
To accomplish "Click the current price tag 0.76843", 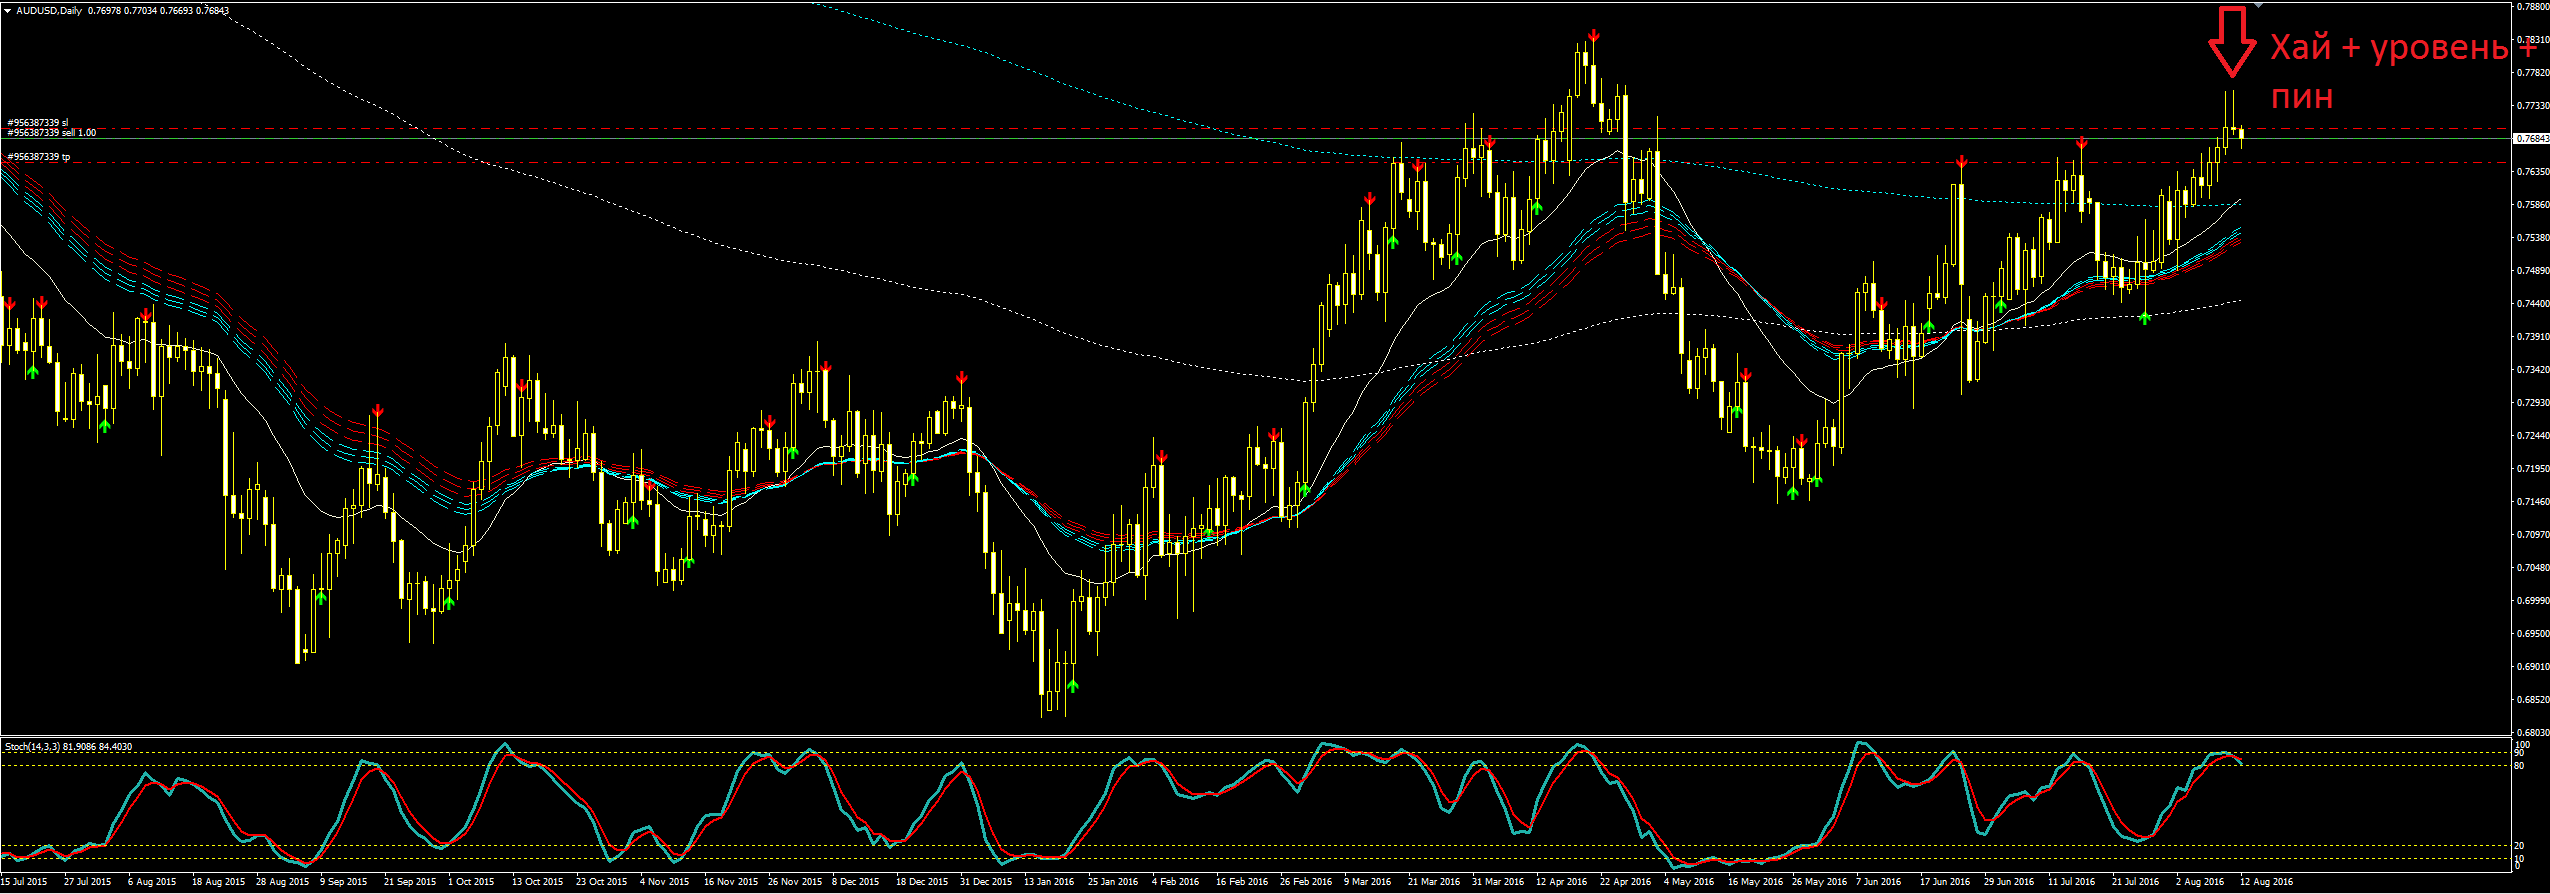I will (2531, 139).
